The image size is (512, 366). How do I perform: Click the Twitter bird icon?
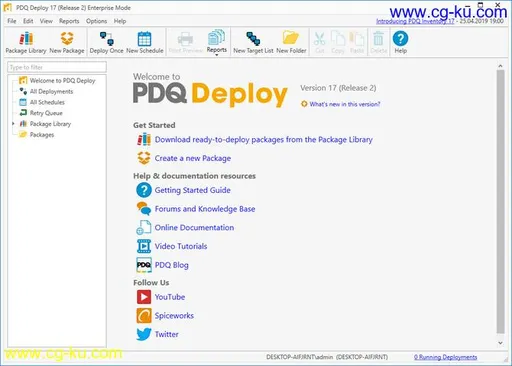(144, 334)
